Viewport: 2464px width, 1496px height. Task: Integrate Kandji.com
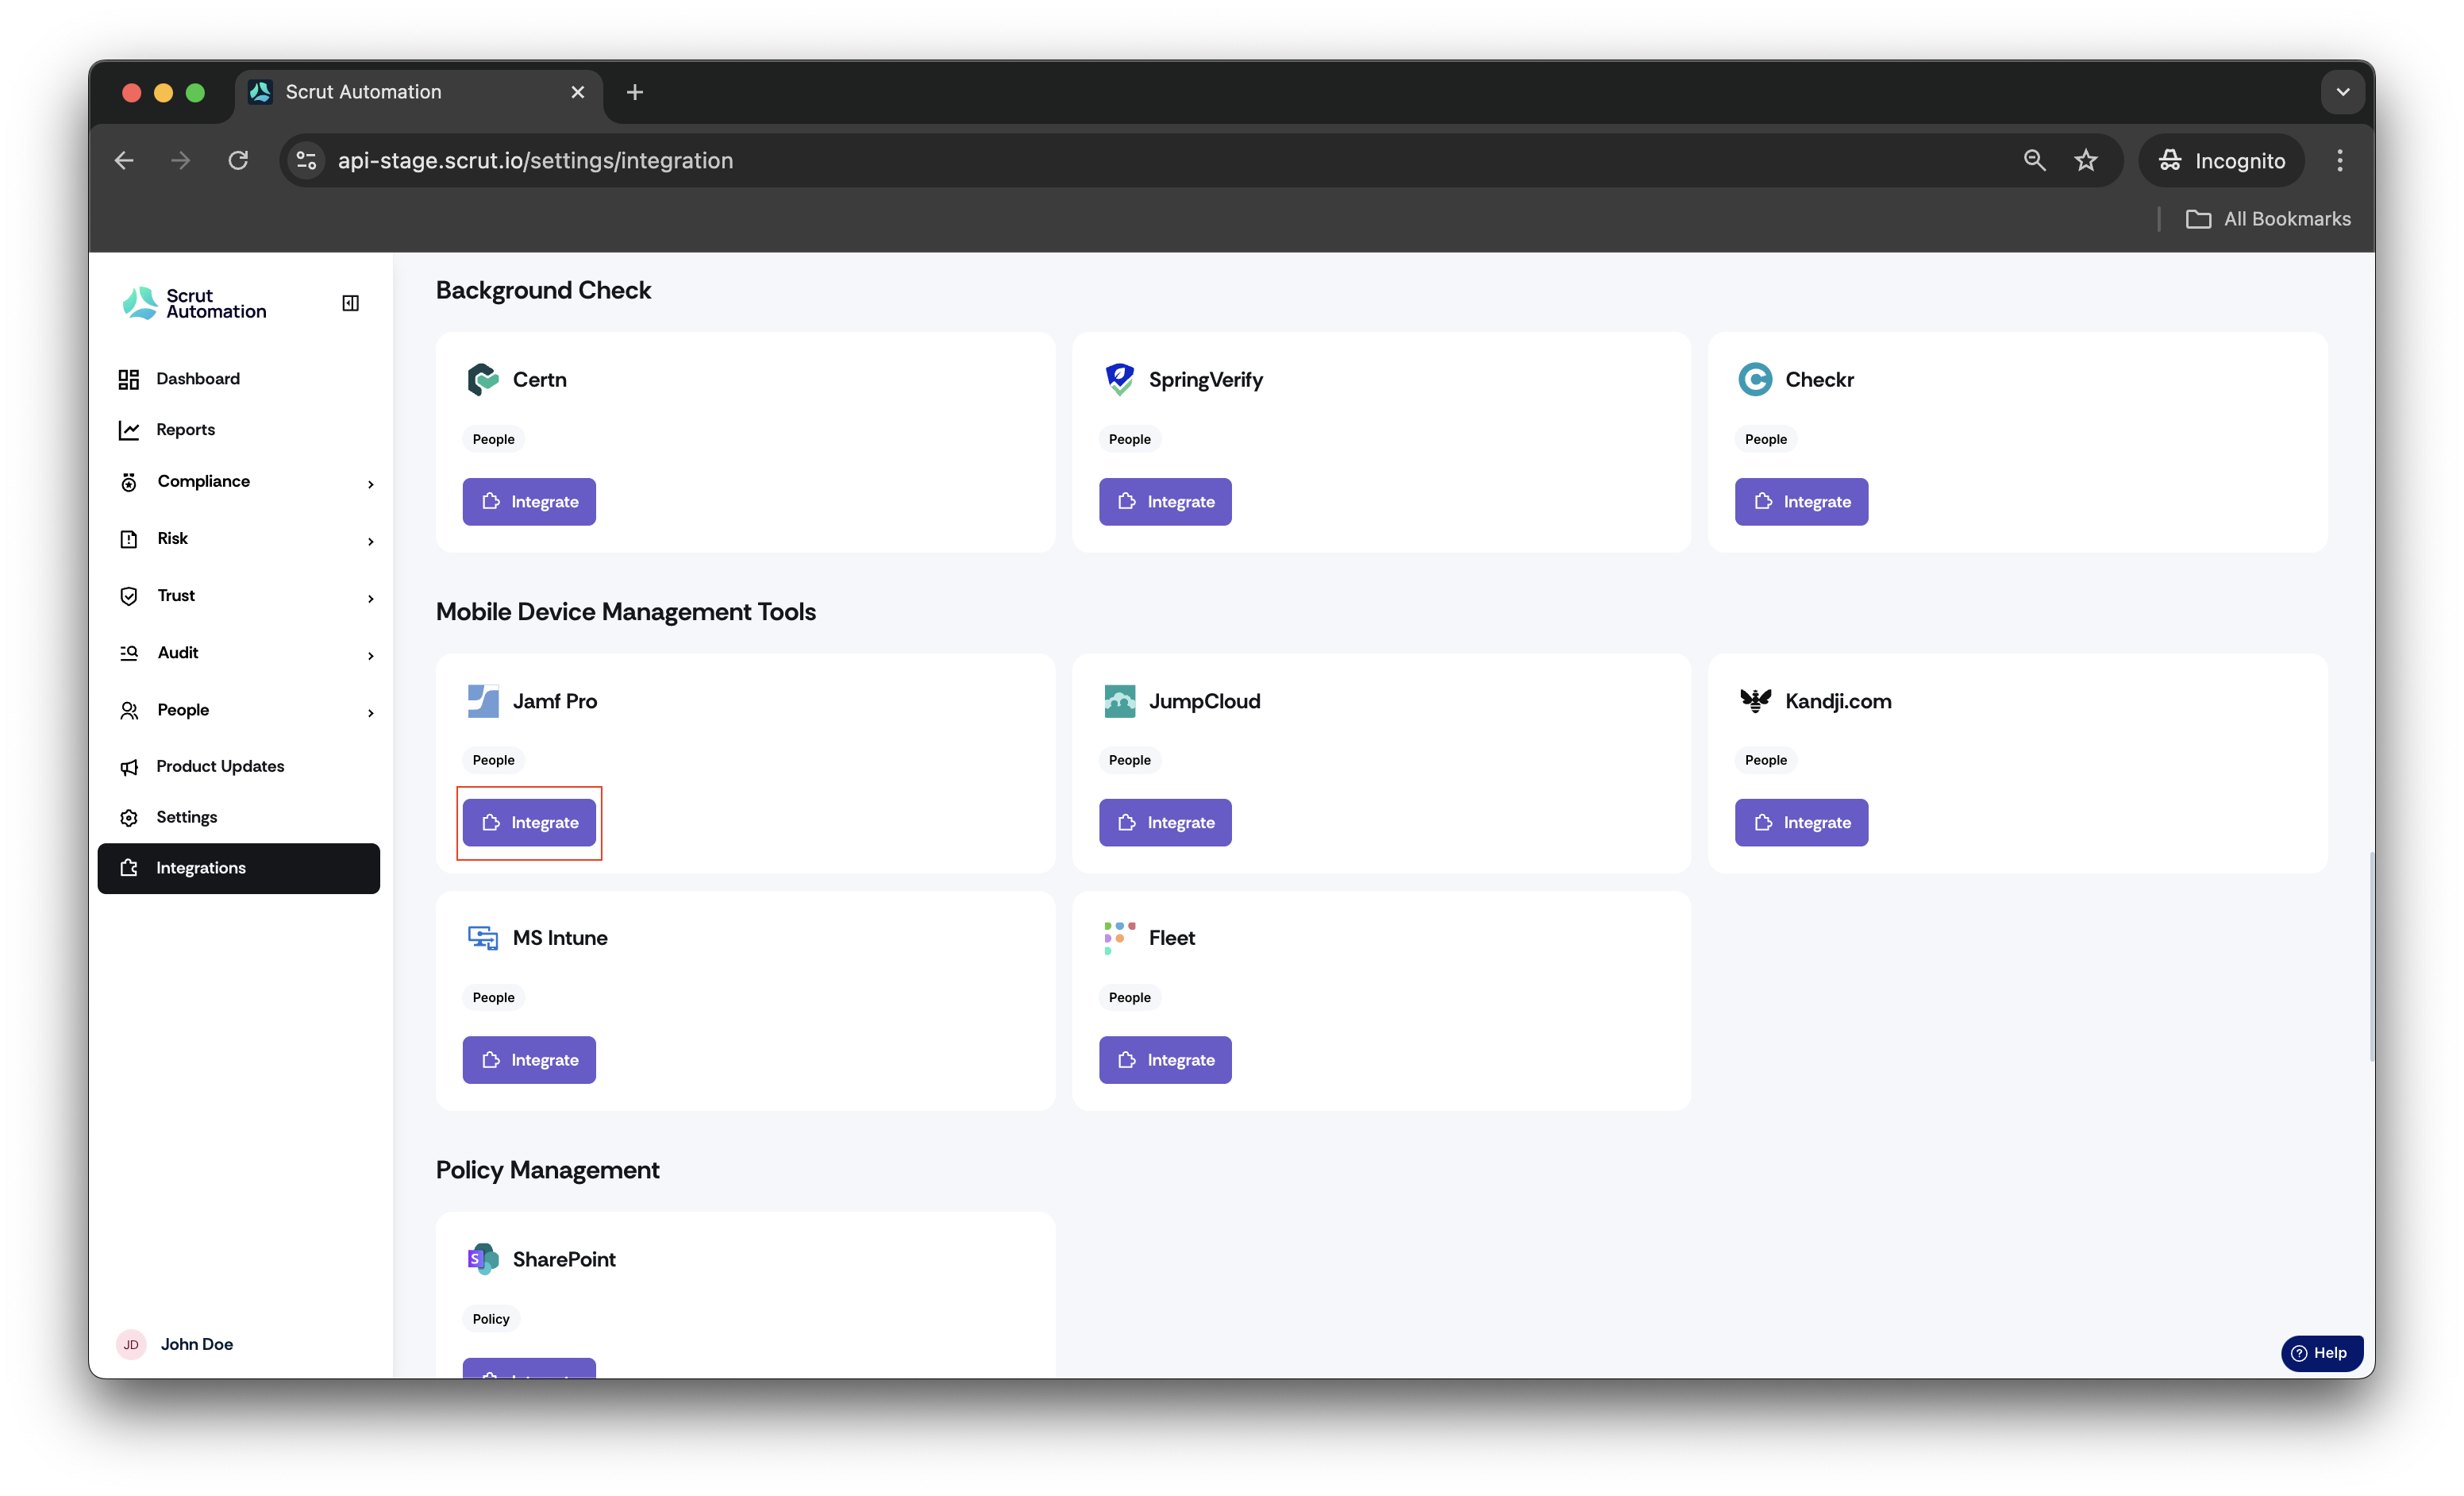(x=1801, y=823)
